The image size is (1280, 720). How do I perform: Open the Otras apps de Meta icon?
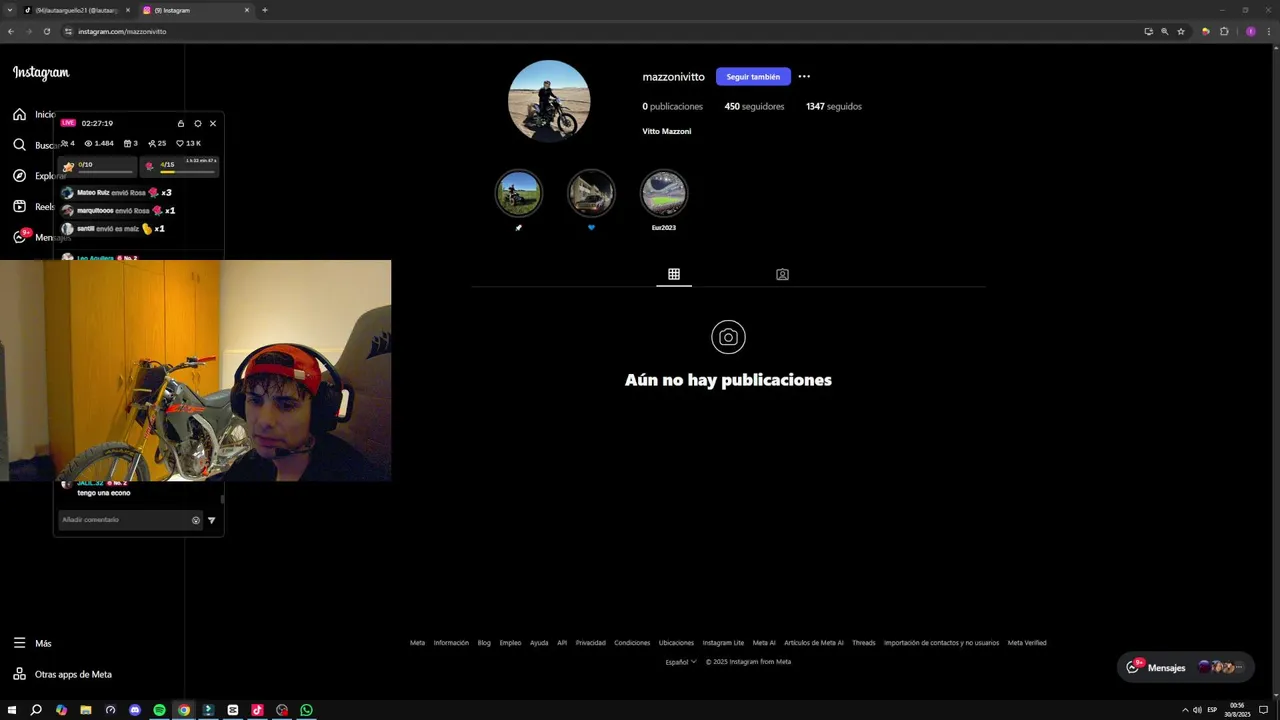19,674
